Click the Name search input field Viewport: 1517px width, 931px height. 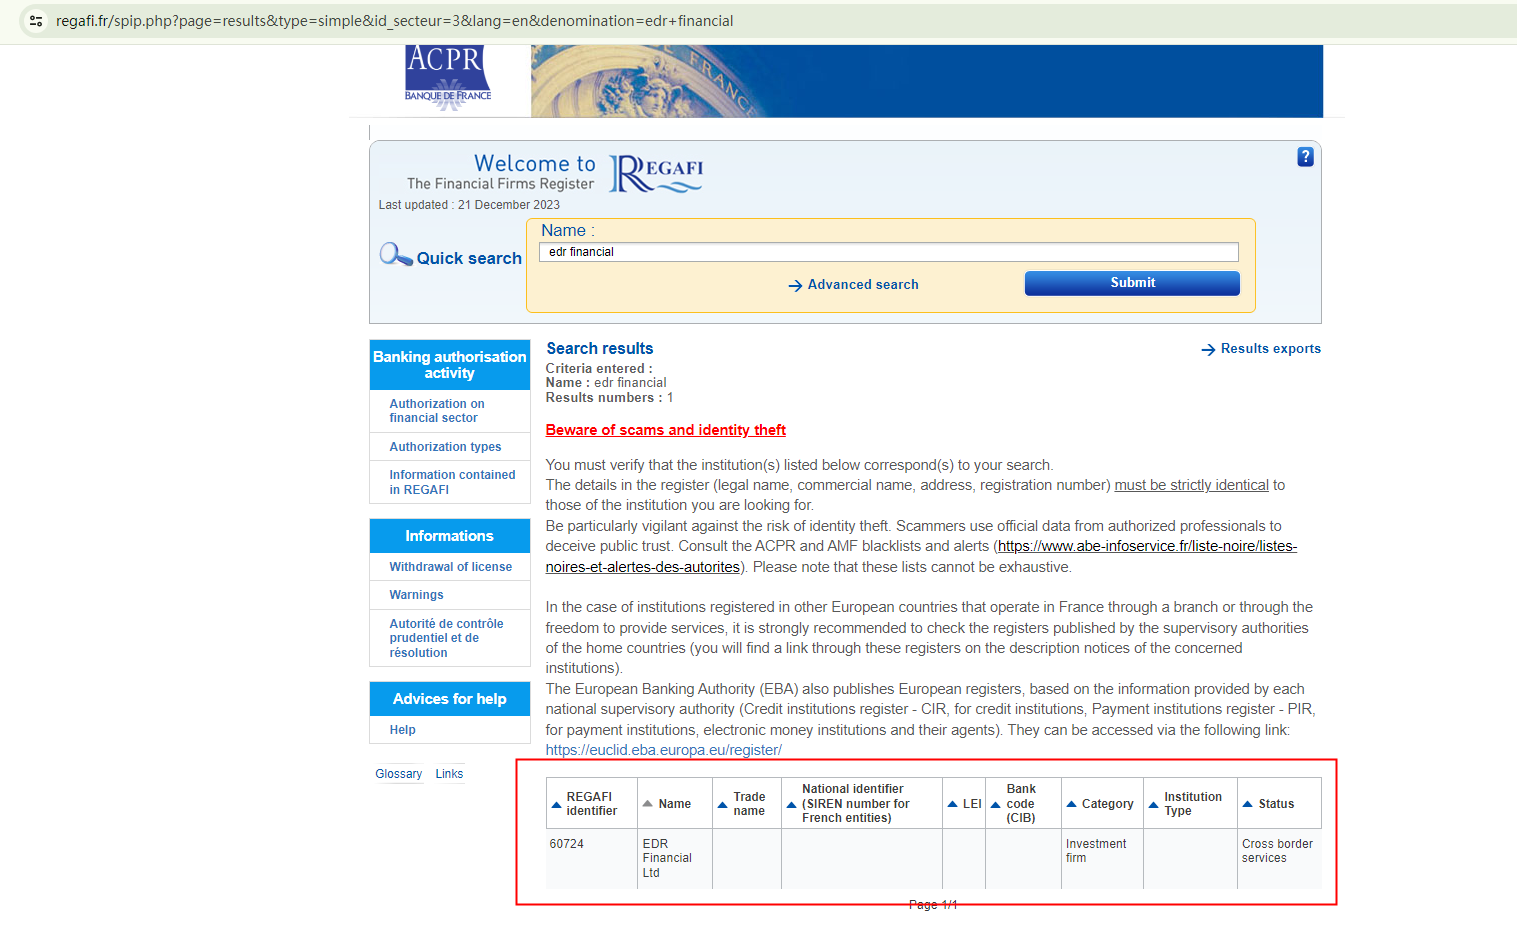[x=888, y=252]
